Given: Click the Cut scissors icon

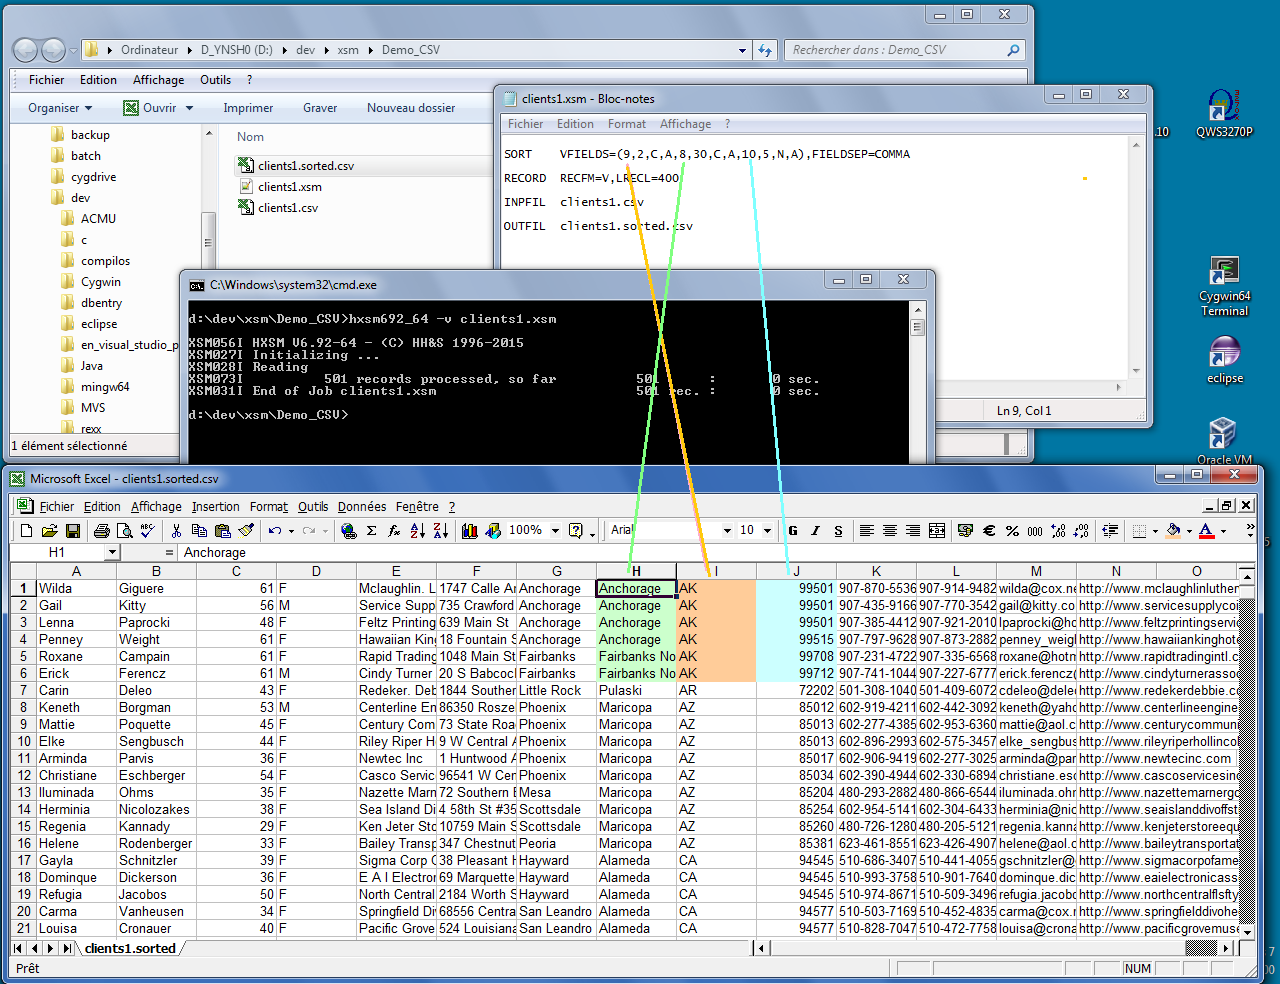Looking at the screenshot, I should pos(176,531).
